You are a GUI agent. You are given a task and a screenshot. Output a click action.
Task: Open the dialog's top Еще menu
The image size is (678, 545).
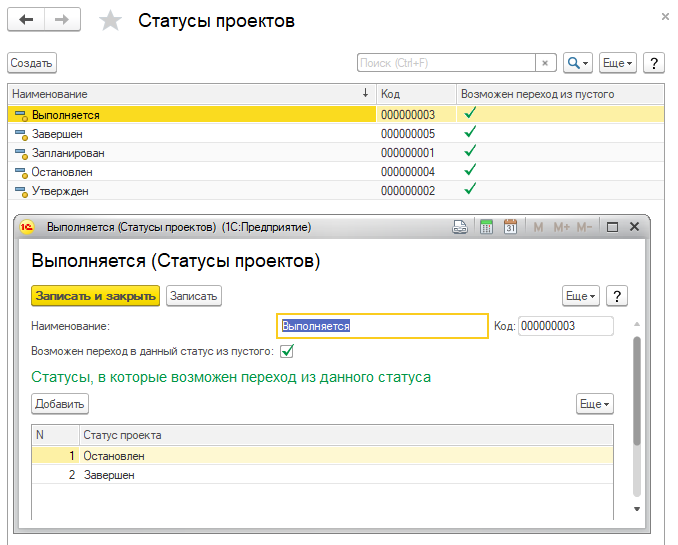pos(581,296)
